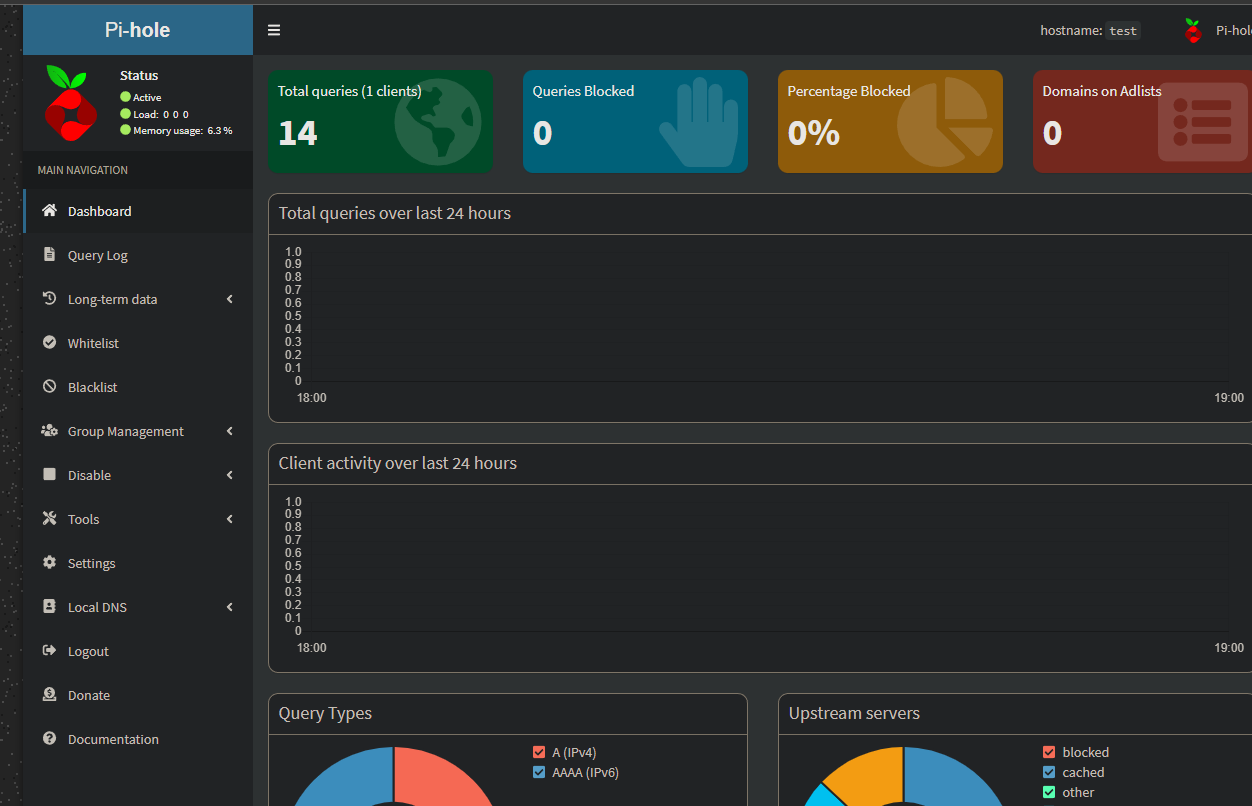Expand the Group Management chevron
Screen dimensions: 1252x806
click(230, 431)
